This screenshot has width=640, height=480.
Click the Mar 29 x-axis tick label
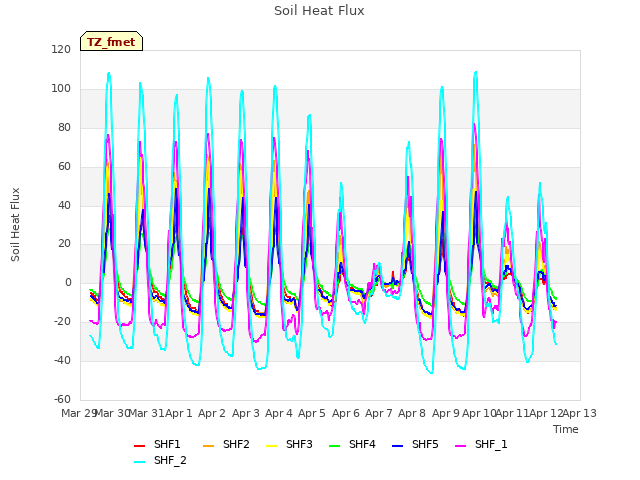click(79, 413)
